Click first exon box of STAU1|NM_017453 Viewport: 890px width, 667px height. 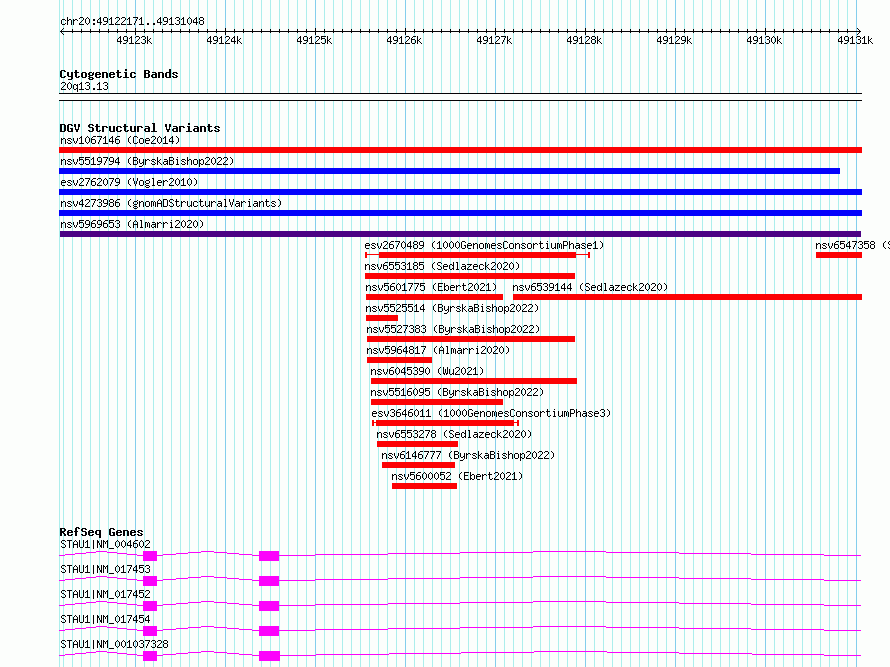point(150,581)
